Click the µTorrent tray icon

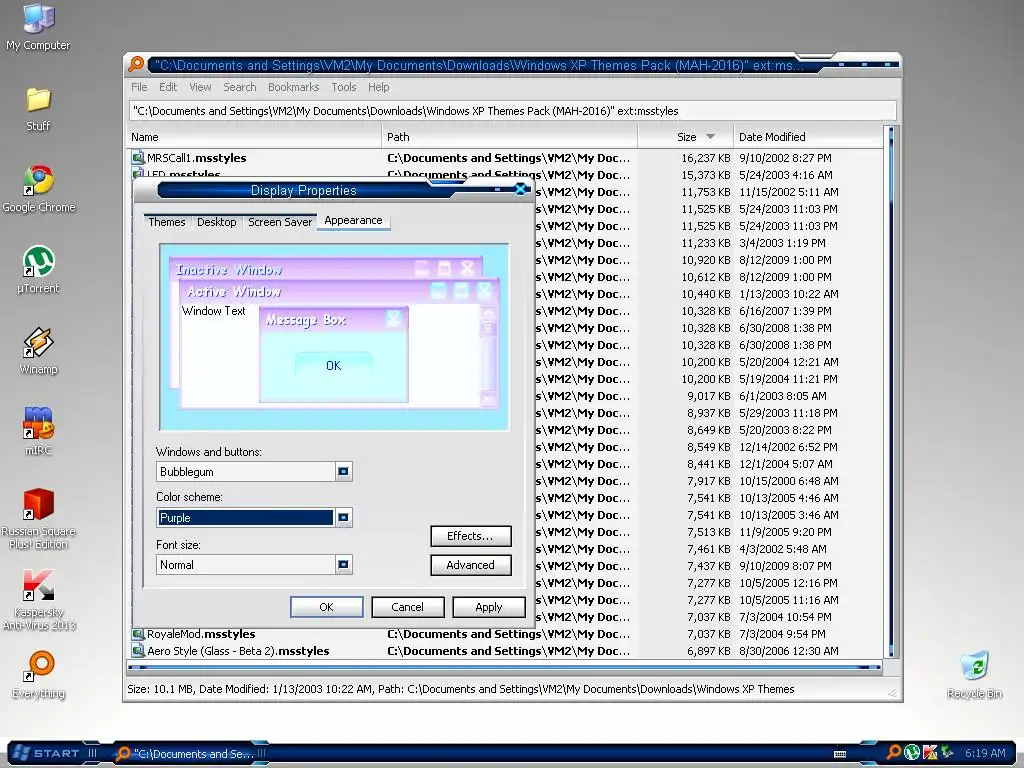click(x=912, y=752)
